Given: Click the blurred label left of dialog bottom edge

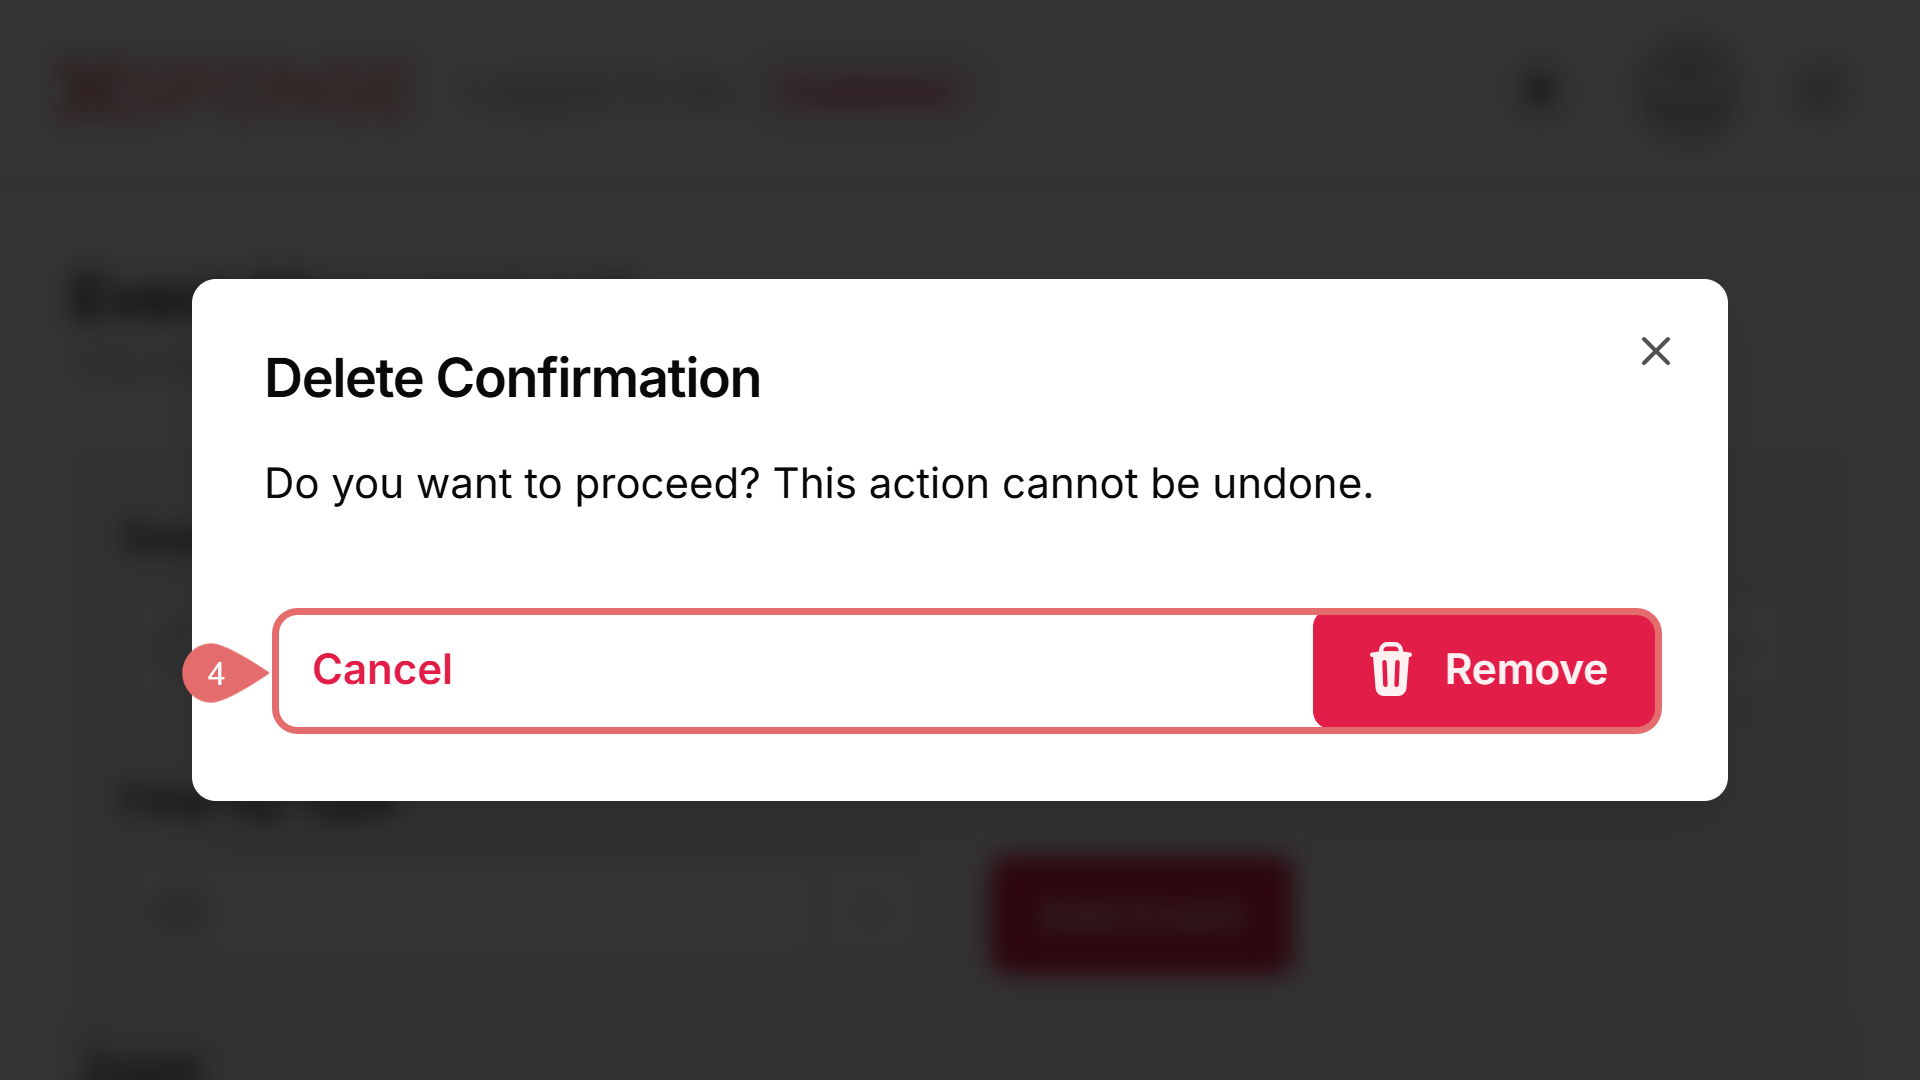Looking at the screenshot, I should (155, 800).
